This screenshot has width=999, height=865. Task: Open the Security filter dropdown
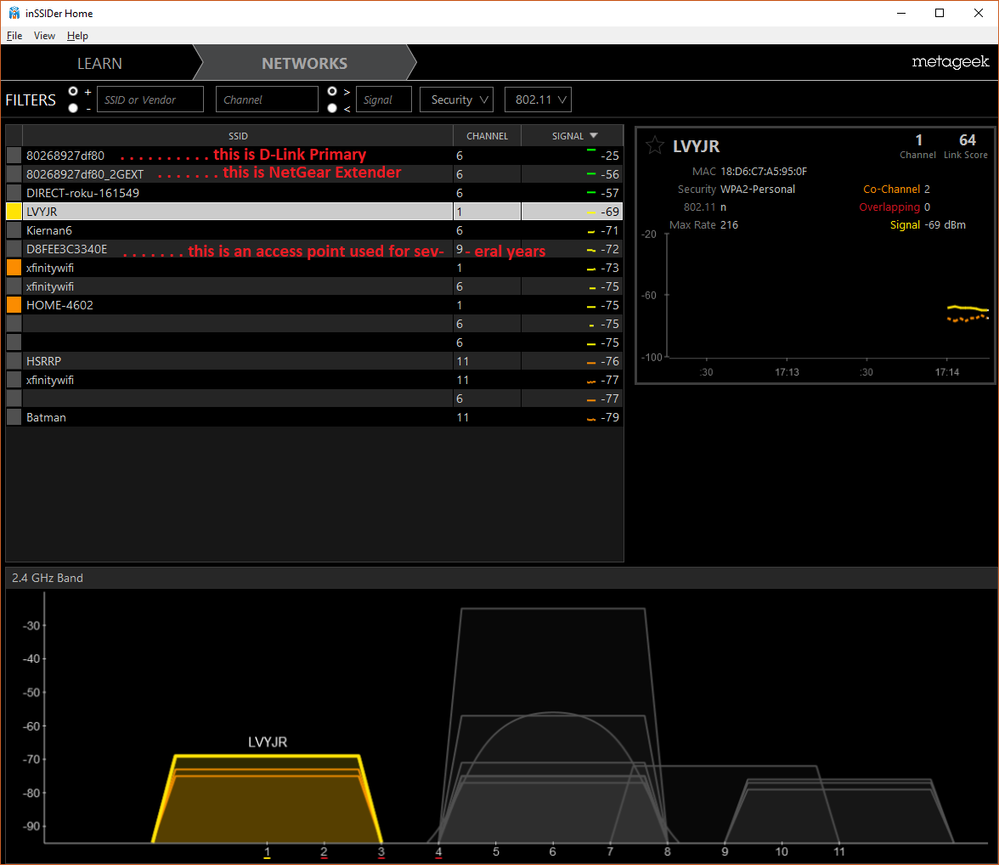456,99
